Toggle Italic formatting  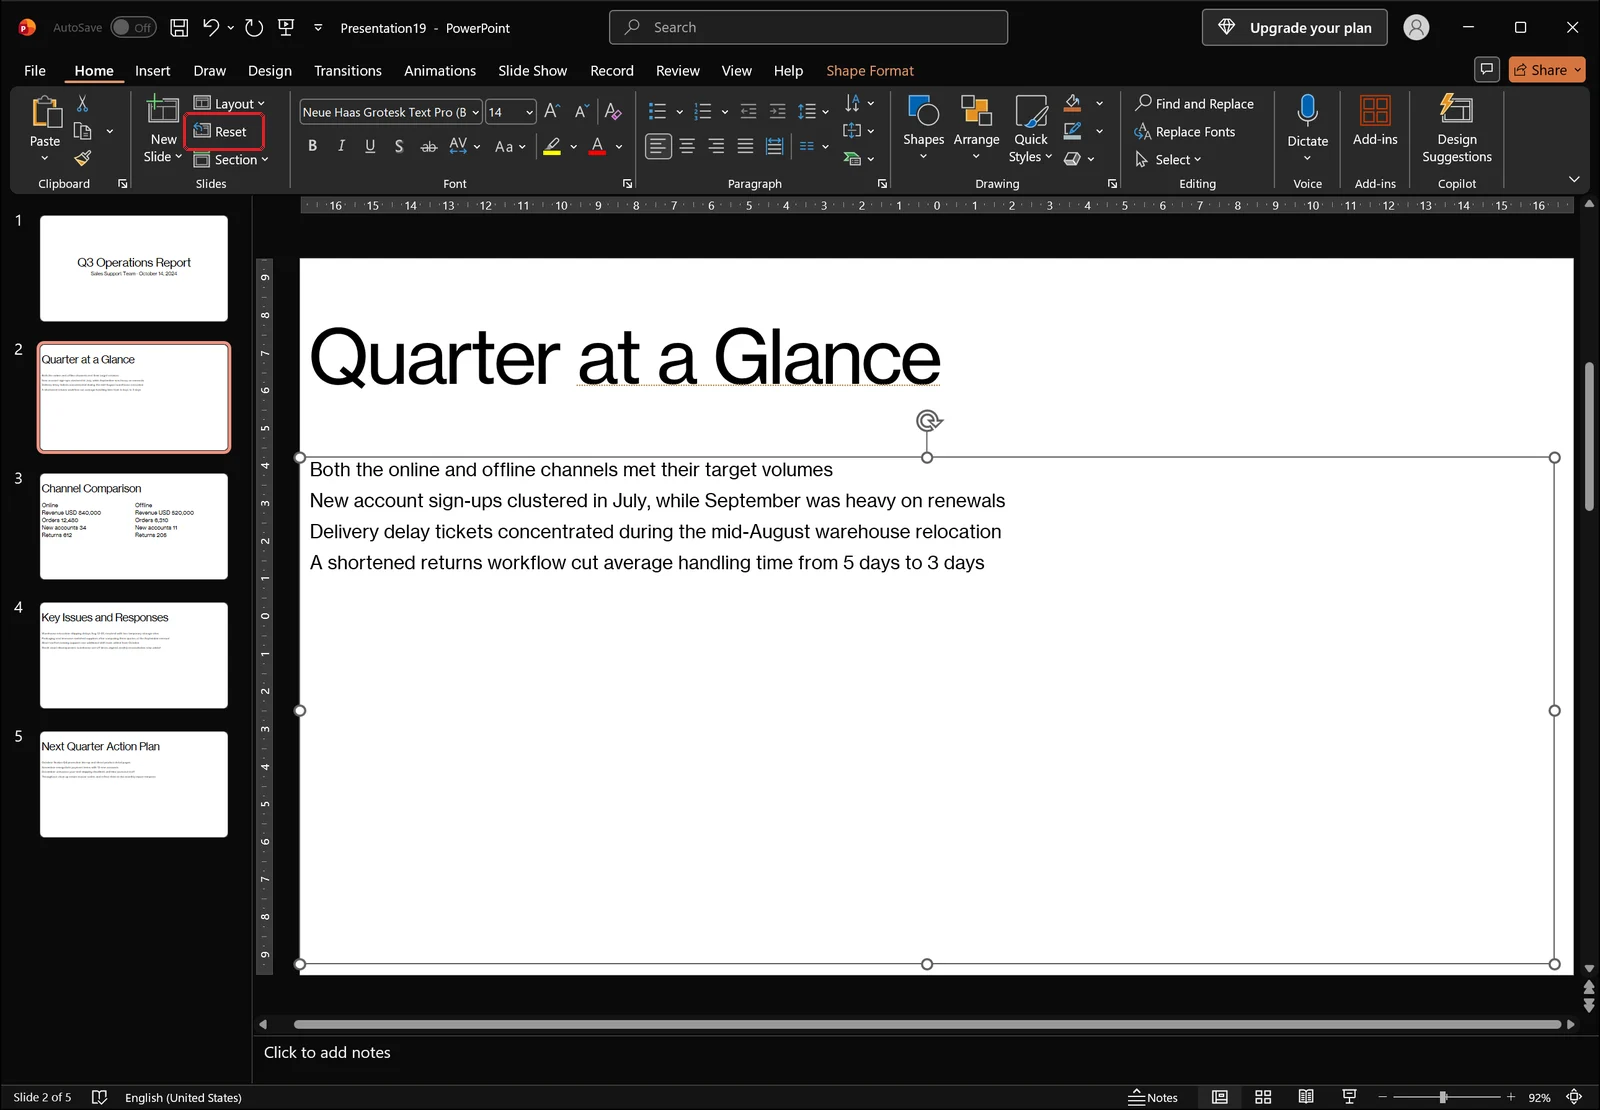(x=341, y=146)
